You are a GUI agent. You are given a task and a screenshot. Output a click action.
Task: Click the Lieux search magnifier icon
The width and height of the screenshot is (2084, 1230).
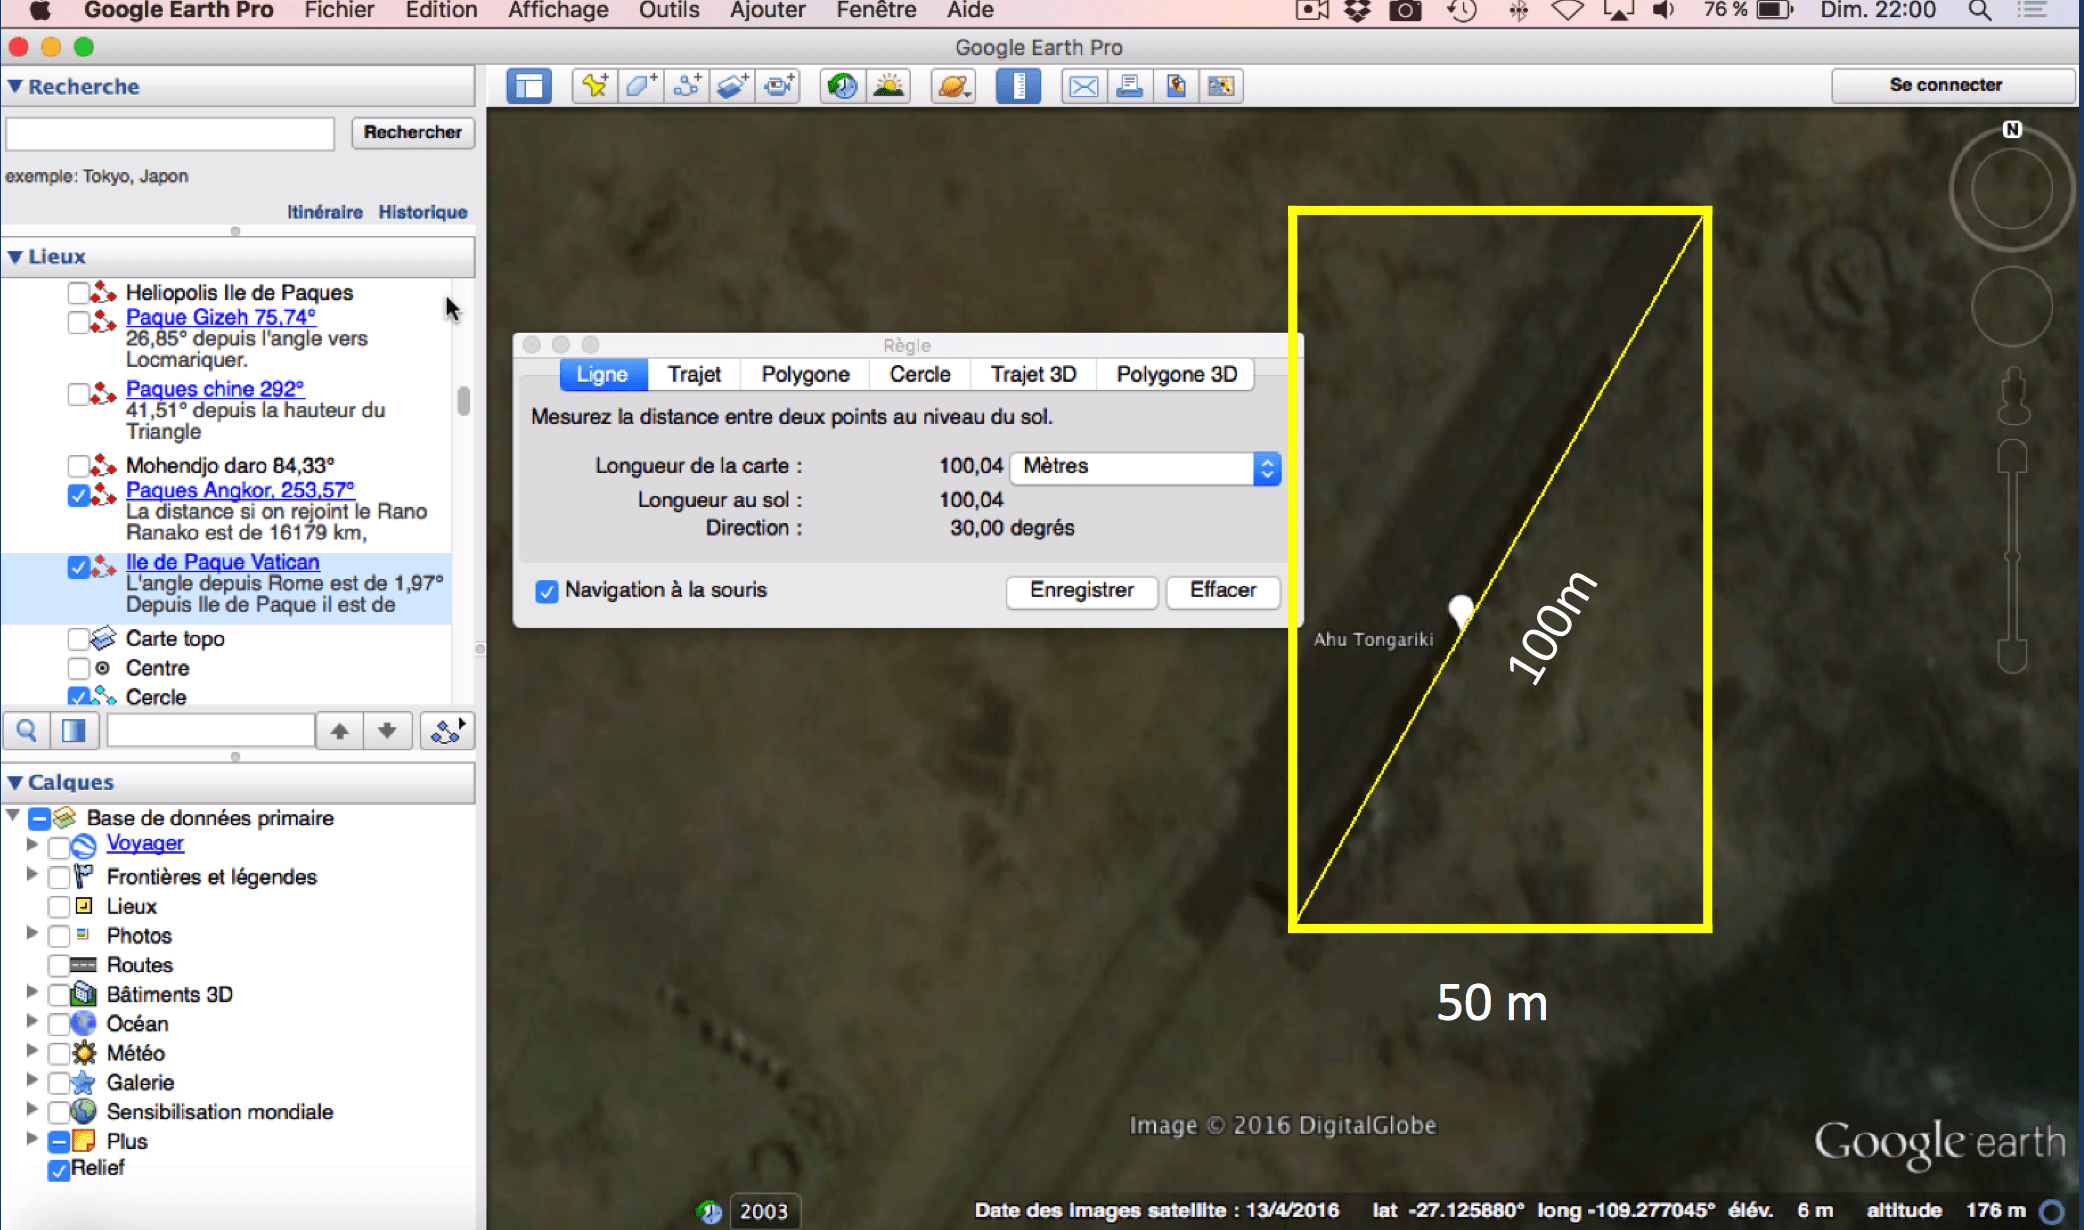pyautogui.click(x=27, y=731)
